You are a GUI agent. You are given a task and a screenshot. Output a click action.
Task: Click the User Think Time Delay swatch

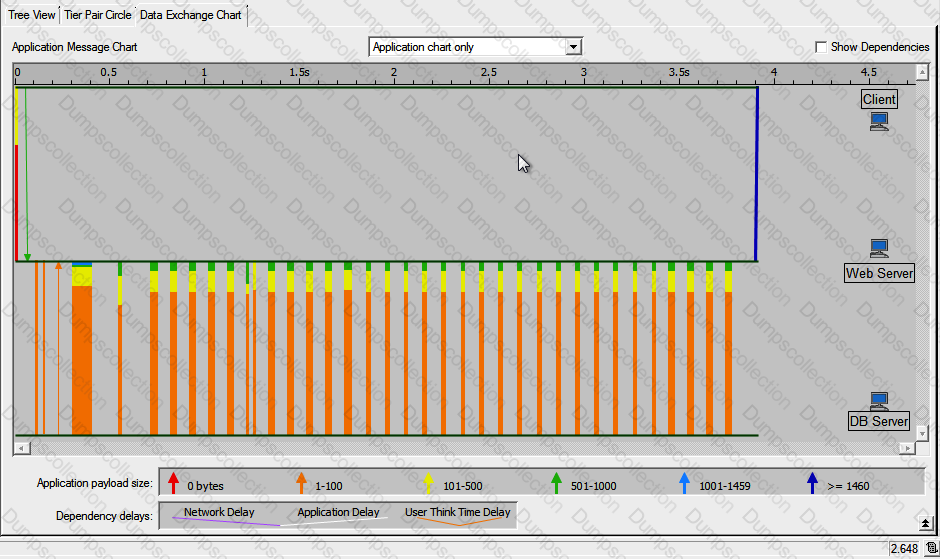pos(457,514)
